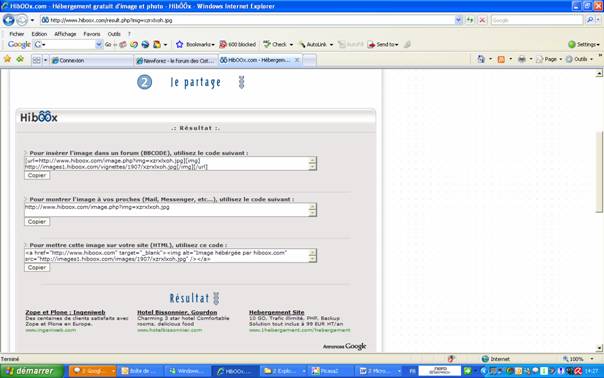Switch to the Connexion tab
The width and height of the screenshot is (604, 378).
[92, 60]
